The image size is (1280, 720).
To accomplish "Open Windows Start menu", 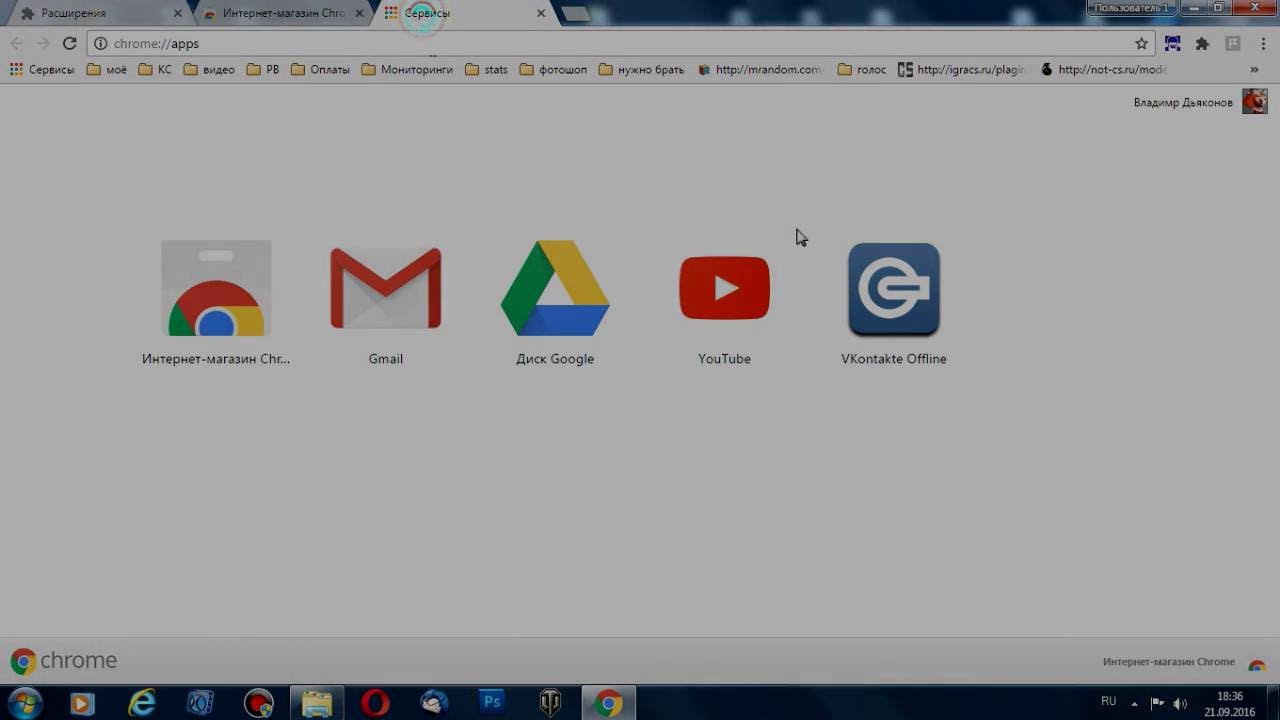I will click(x=25, y=703).
